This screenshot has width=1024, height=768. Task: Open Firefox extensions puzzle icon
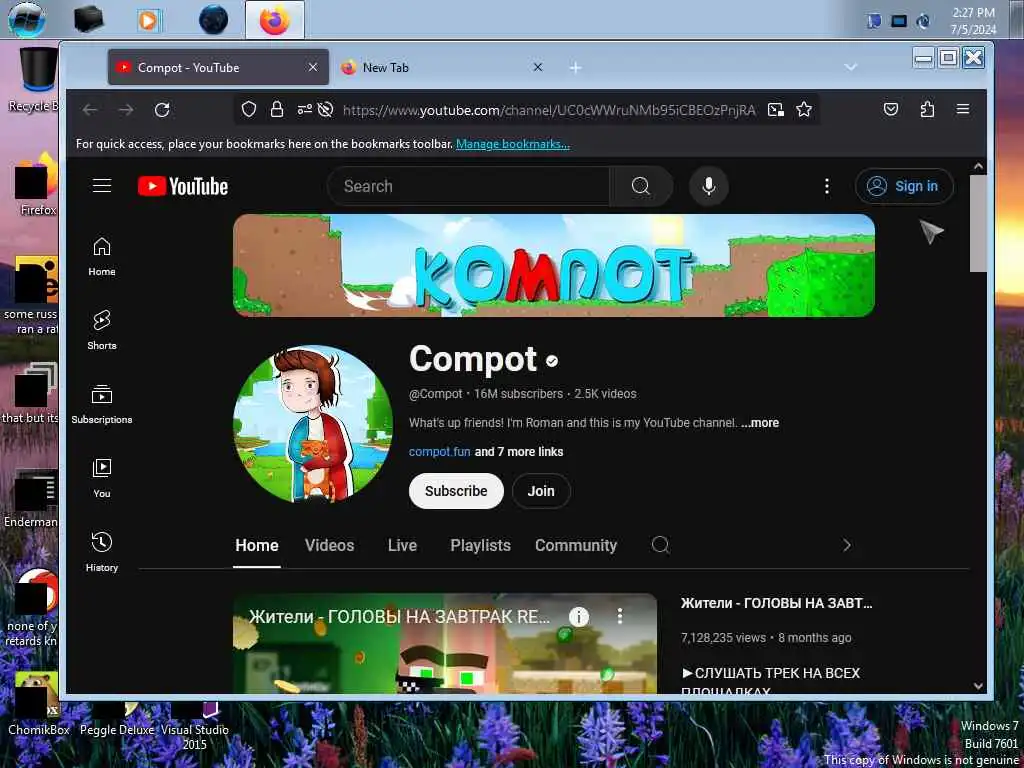click(927, 110)
